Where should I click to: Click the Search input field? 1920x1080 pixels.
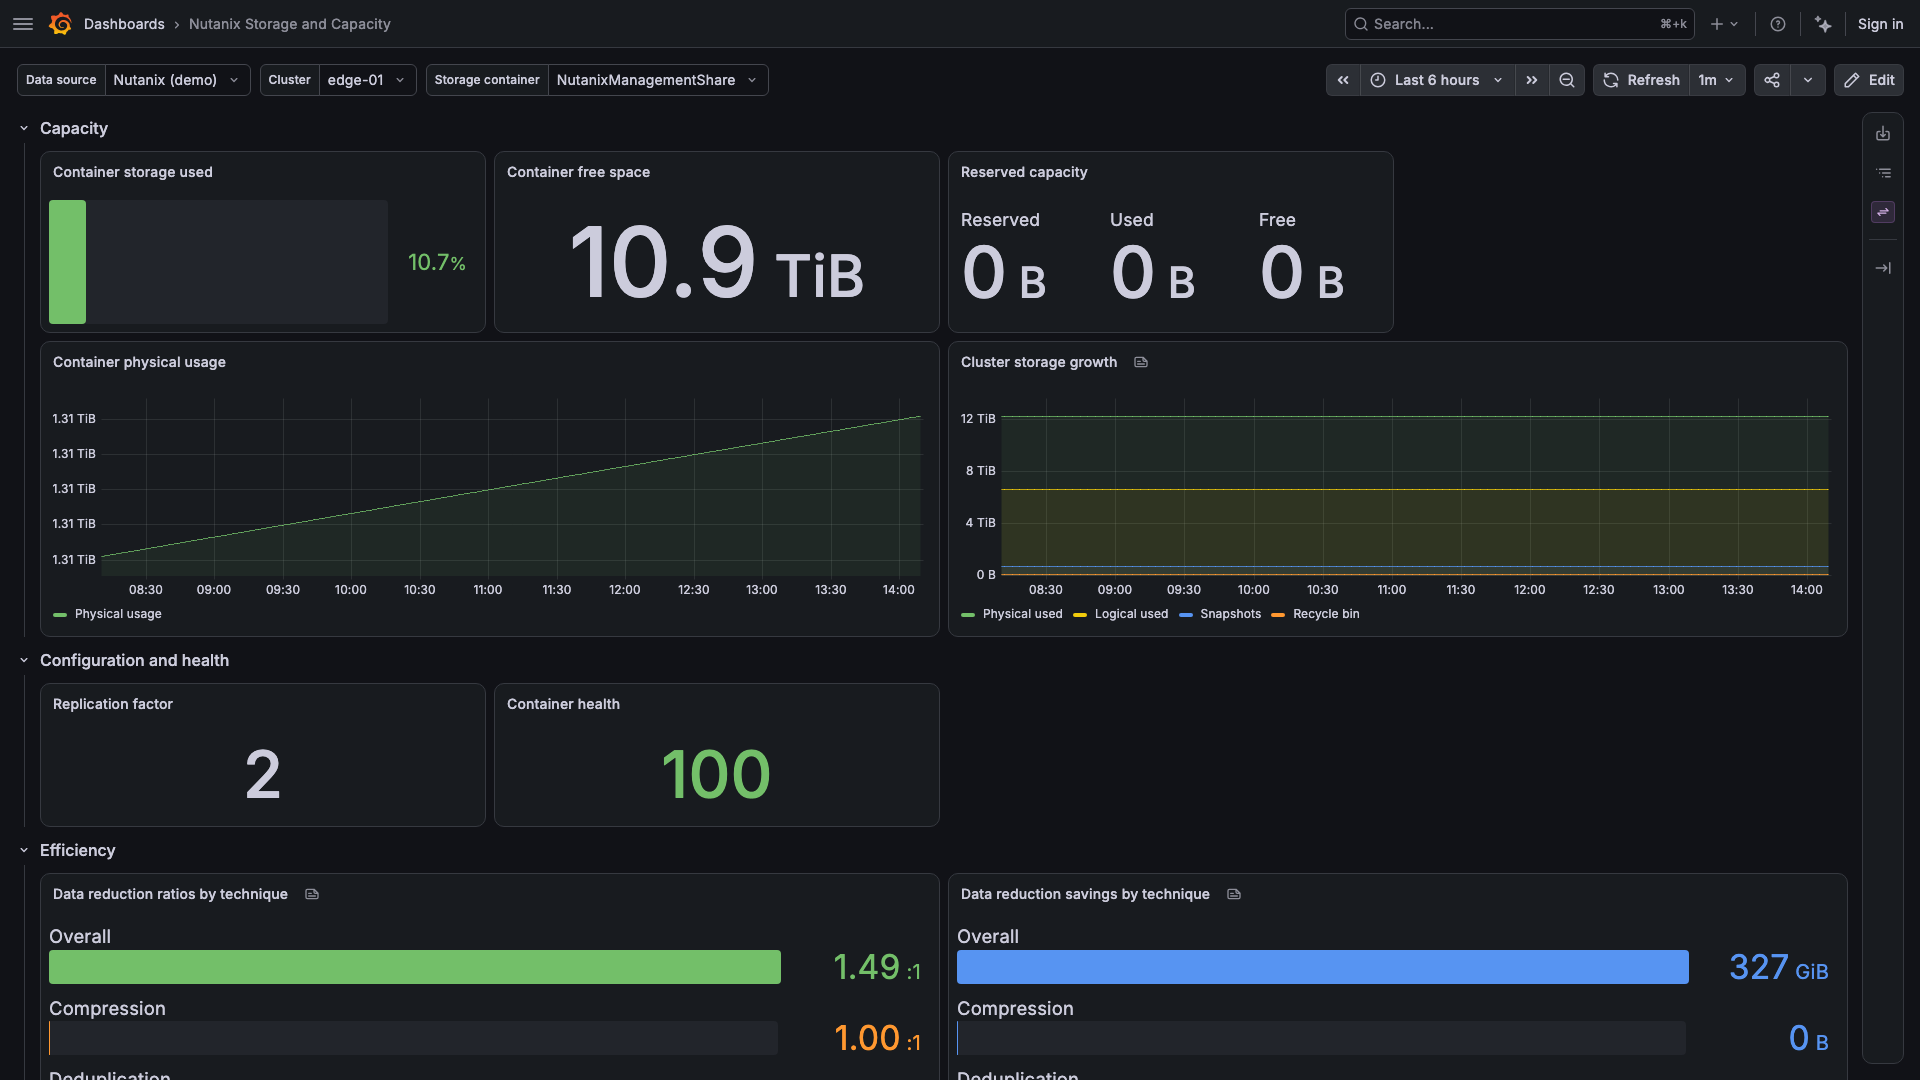coord(1519,24)
